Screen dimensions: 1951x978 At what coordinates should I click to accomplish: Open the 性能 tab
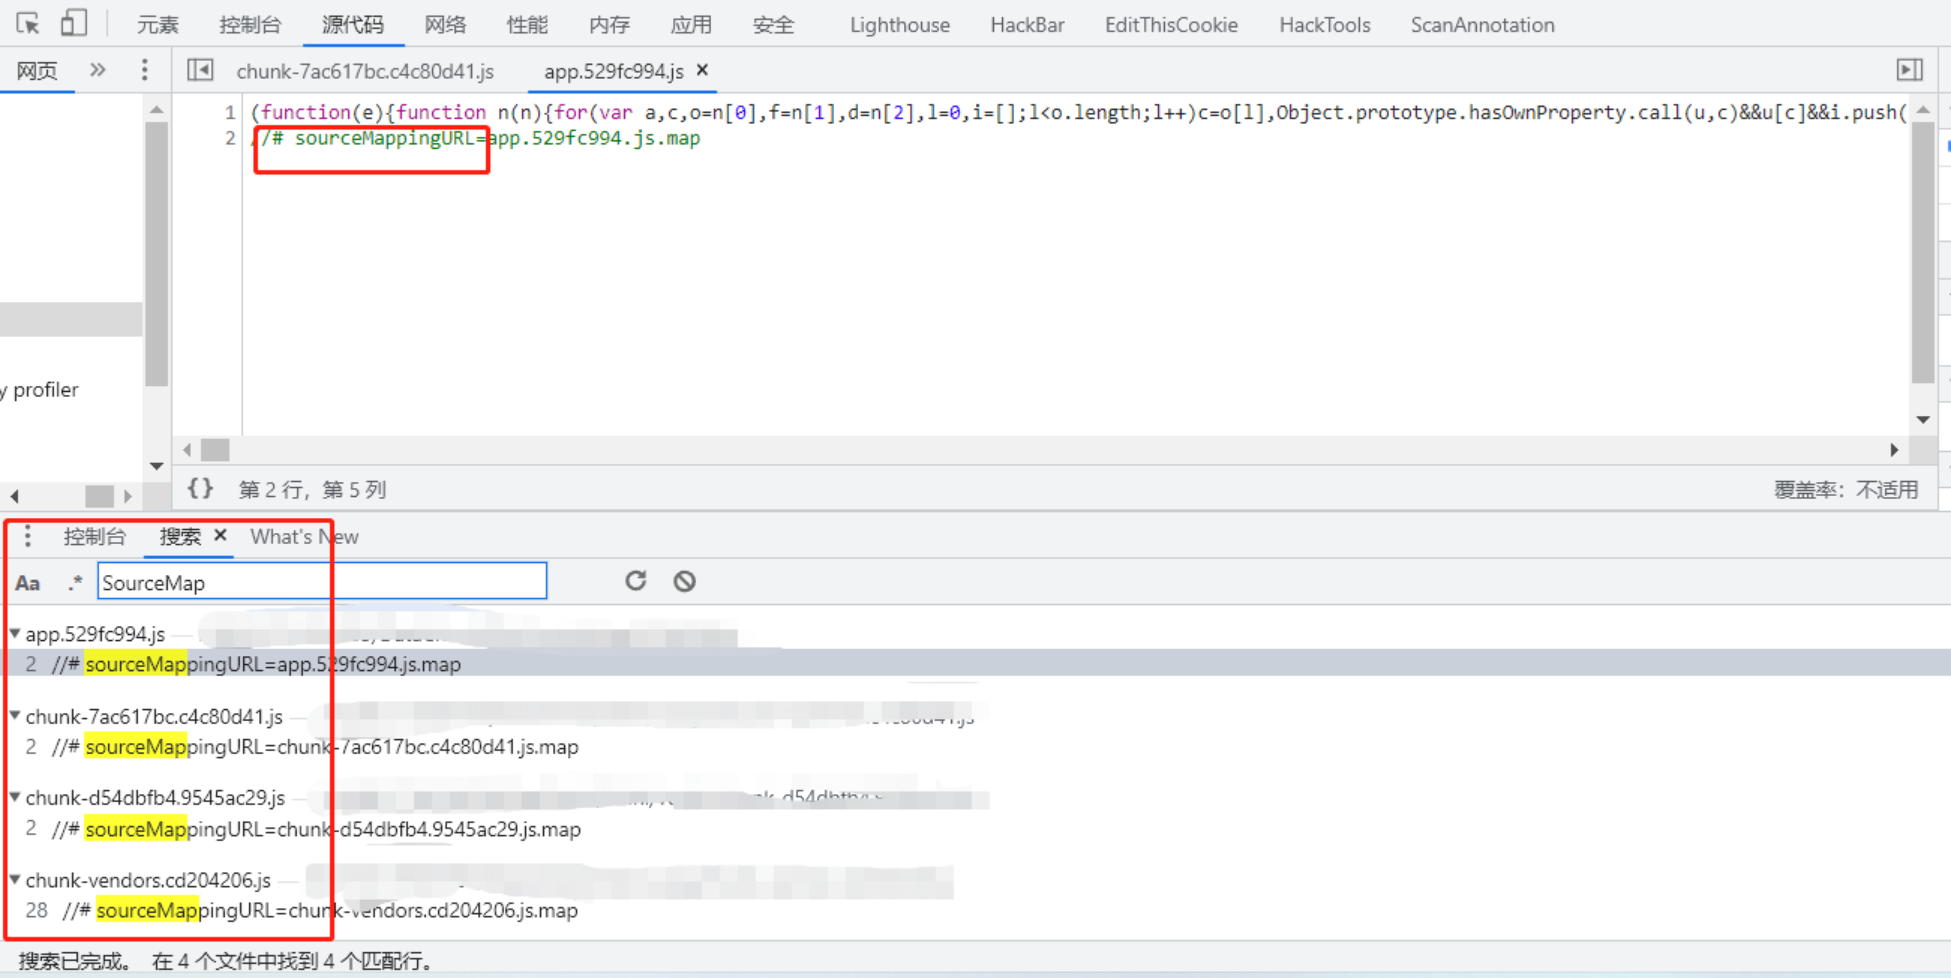(x=527, y=25)
